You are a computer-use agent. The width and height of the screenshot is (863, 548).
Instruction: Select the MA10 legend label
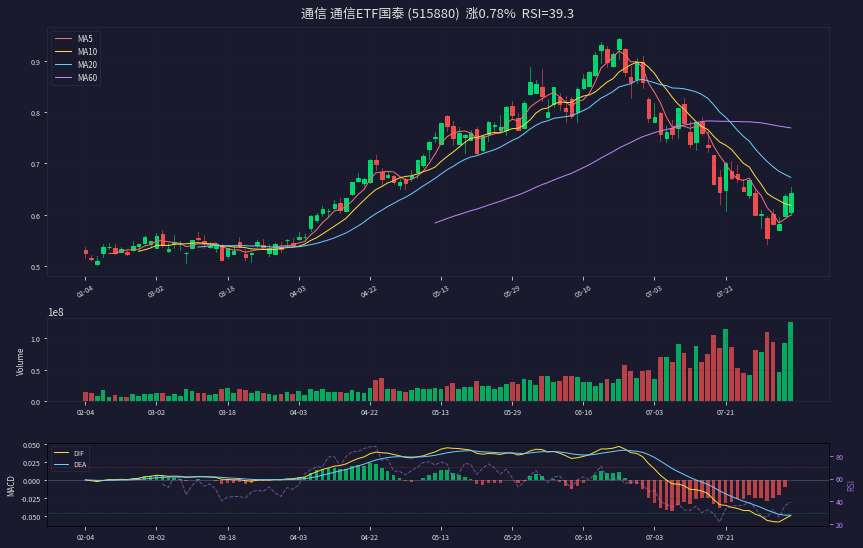(x=87, y=52)
